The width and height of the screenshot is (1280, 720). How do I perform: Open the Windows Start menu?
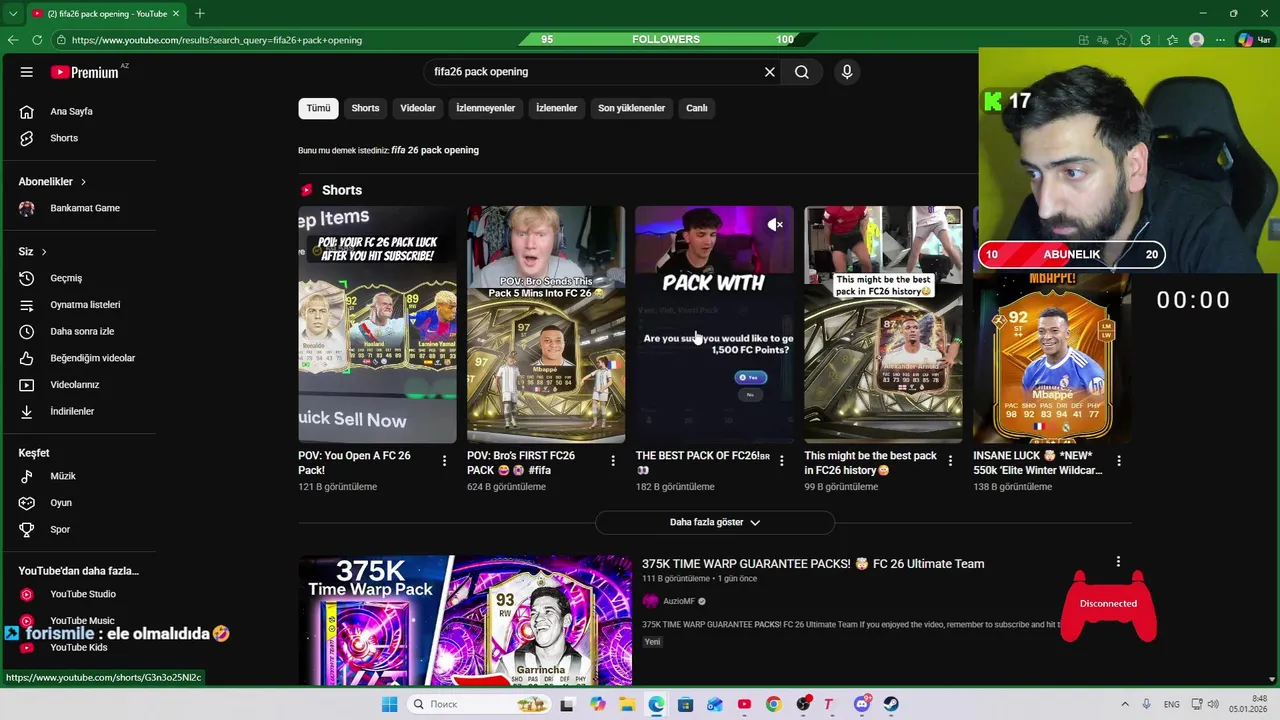[389, 704]
